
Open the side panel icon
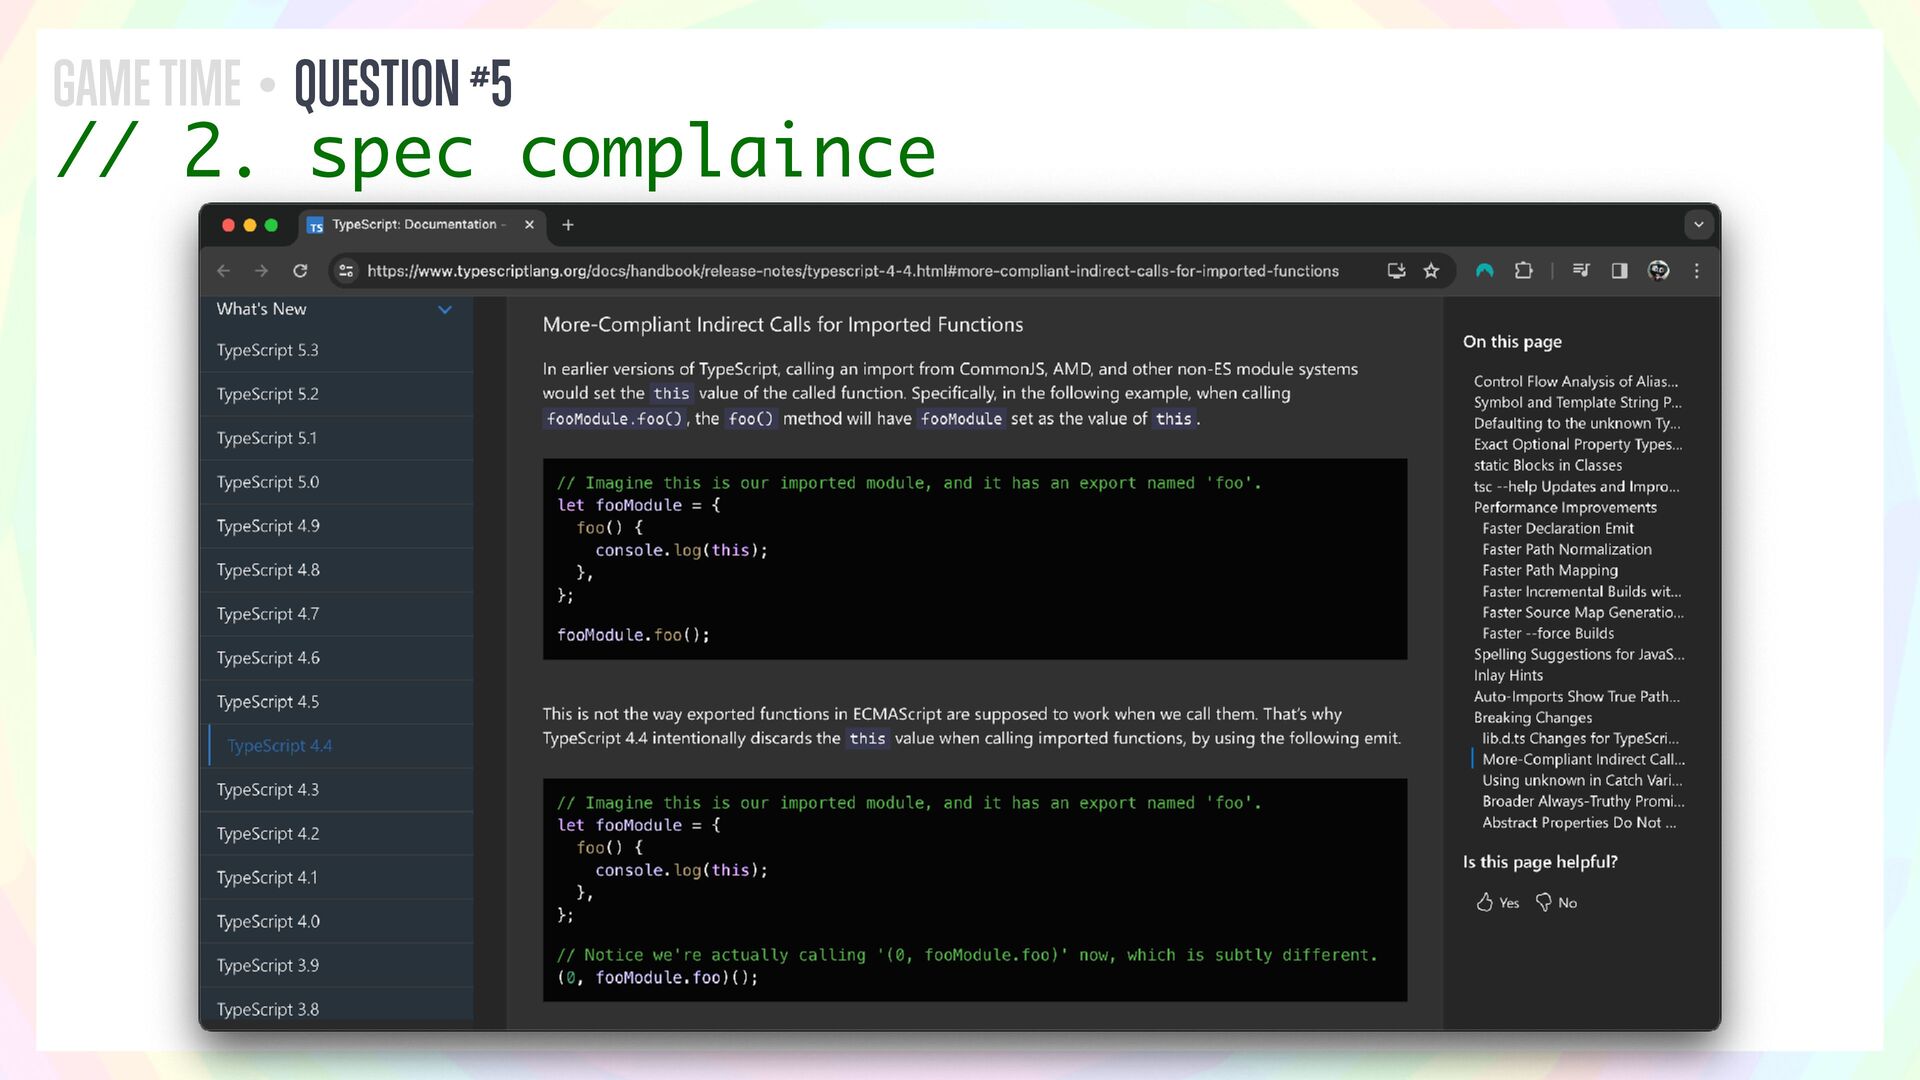(1619, 271)
